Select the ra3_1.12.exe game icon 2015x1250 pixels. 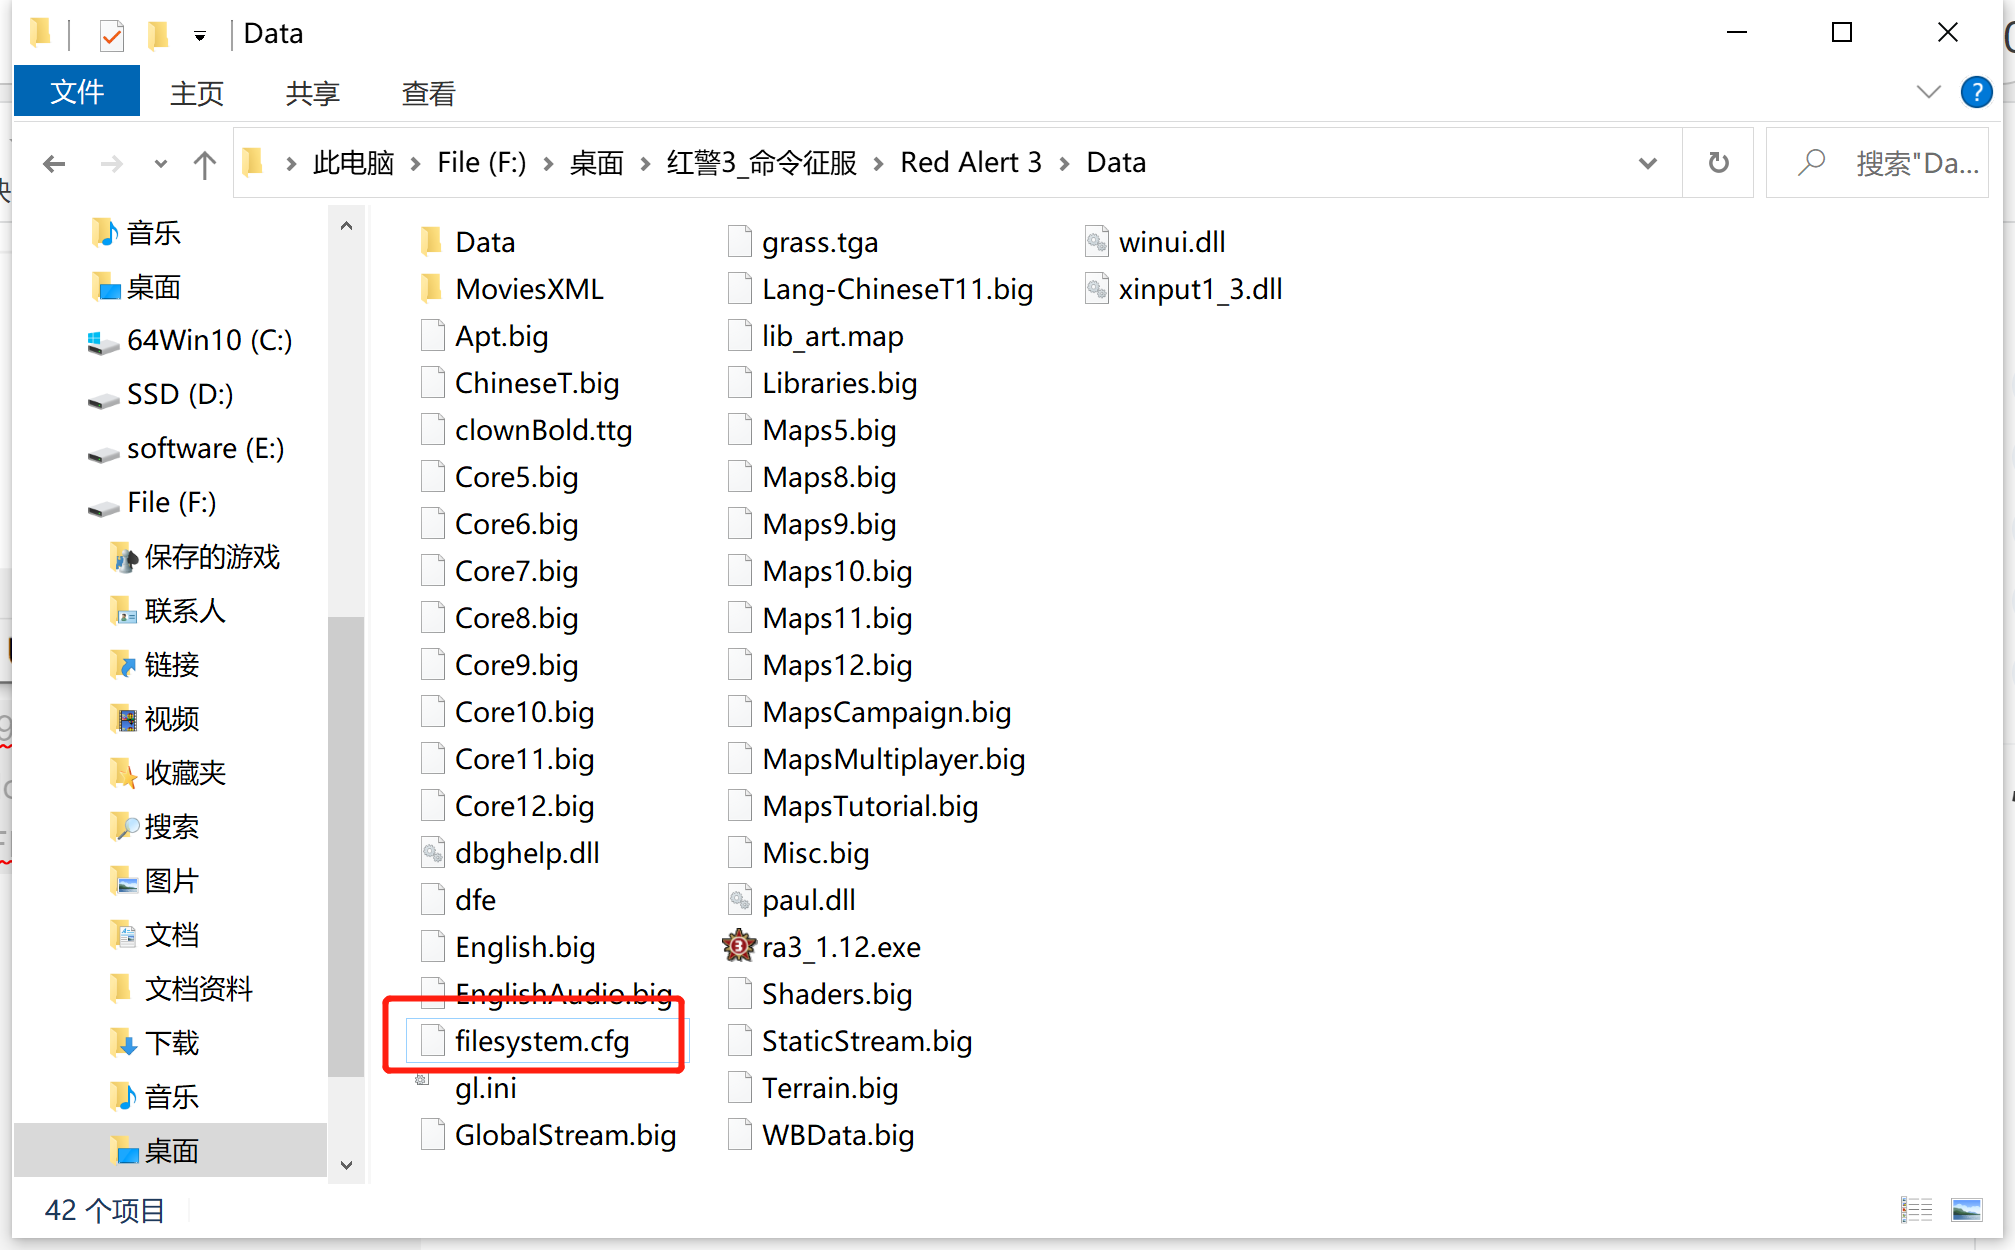click(739, 946)
